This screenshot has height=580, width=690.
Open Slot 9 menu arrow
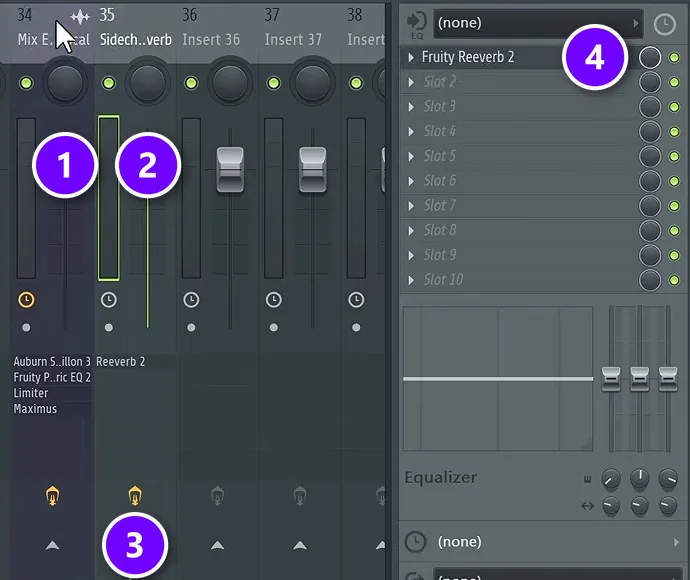coord(411,255)
